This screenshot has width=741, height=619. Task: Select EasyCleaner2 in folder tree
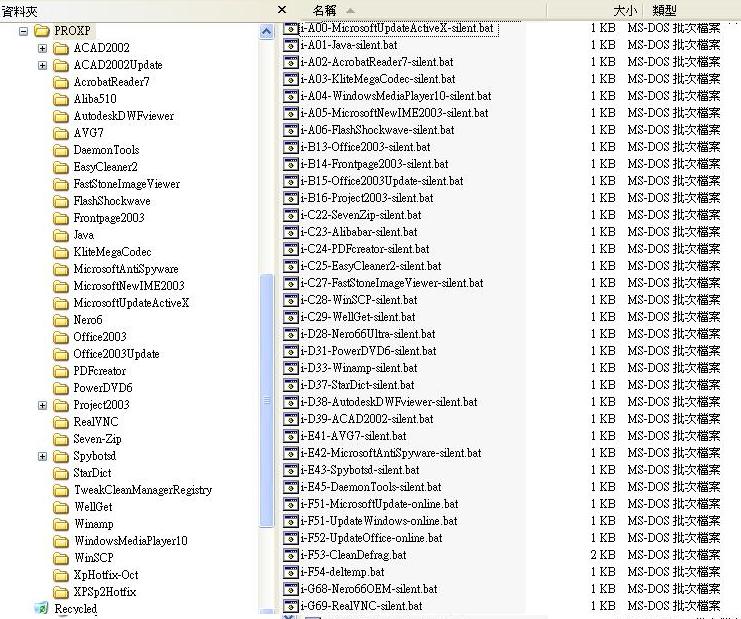[x=105, y=167]
